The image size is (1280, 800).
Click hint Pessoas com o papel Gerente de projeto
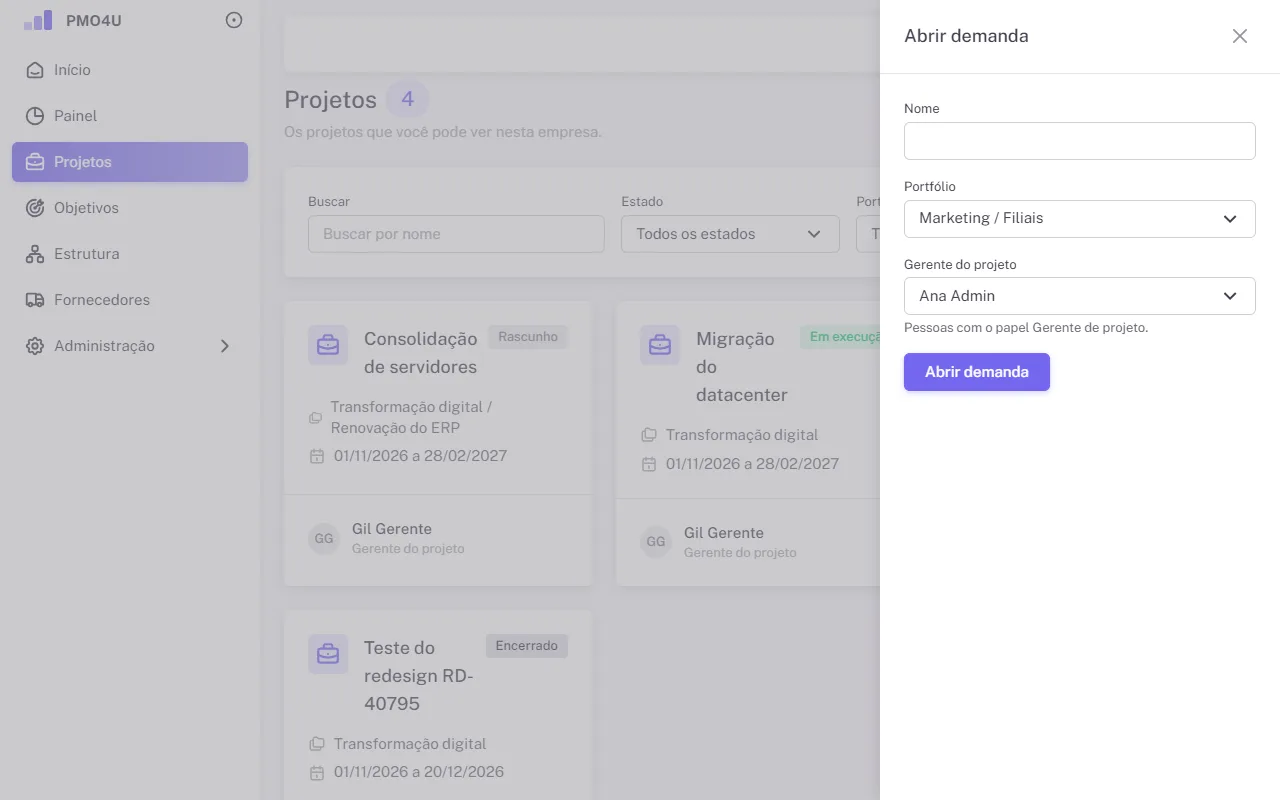[x=1026, y=327]
